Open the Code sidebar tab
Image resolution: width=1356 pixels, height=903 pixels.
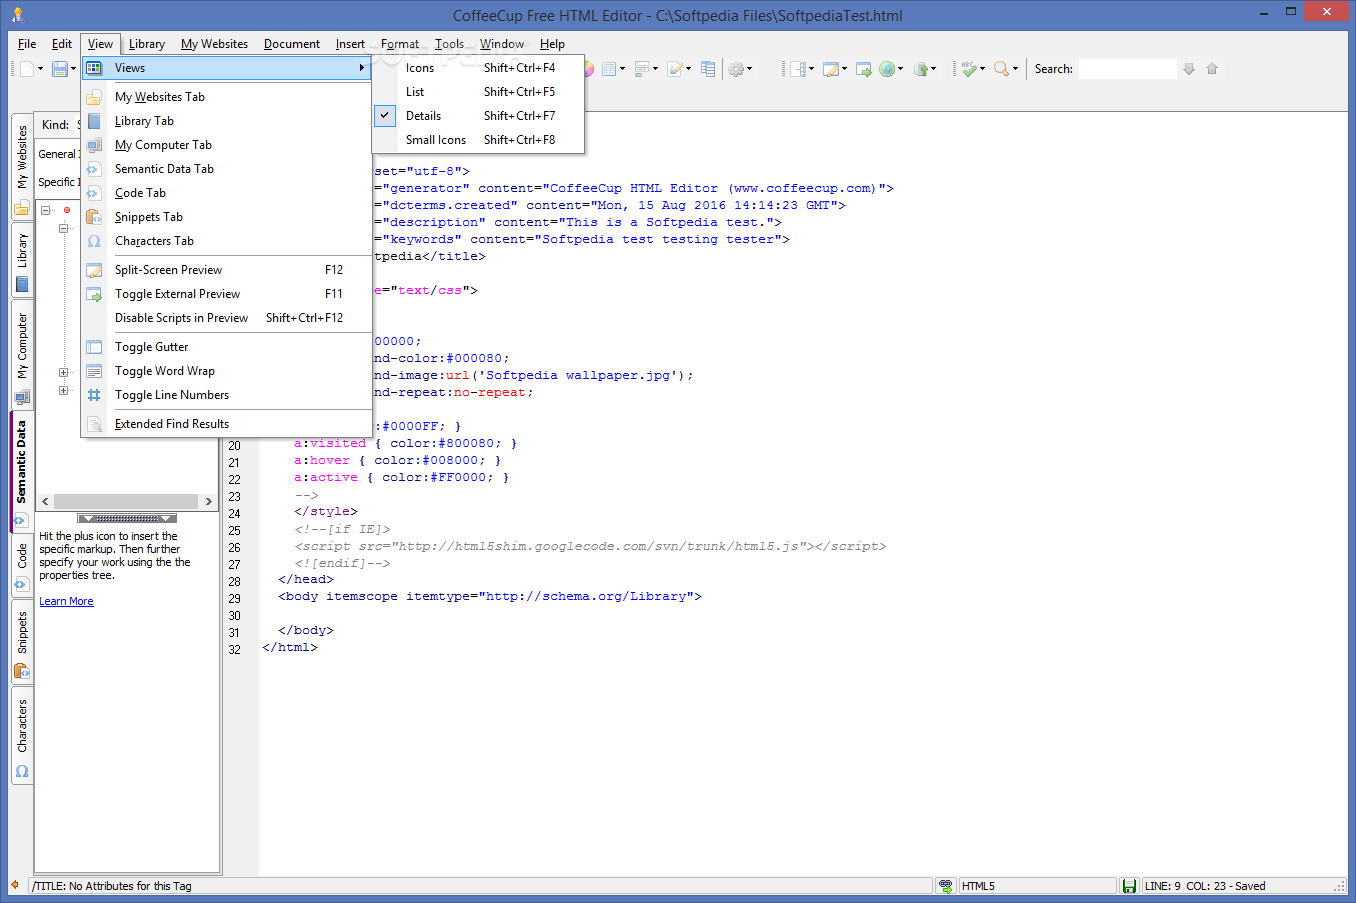point(22,566)
